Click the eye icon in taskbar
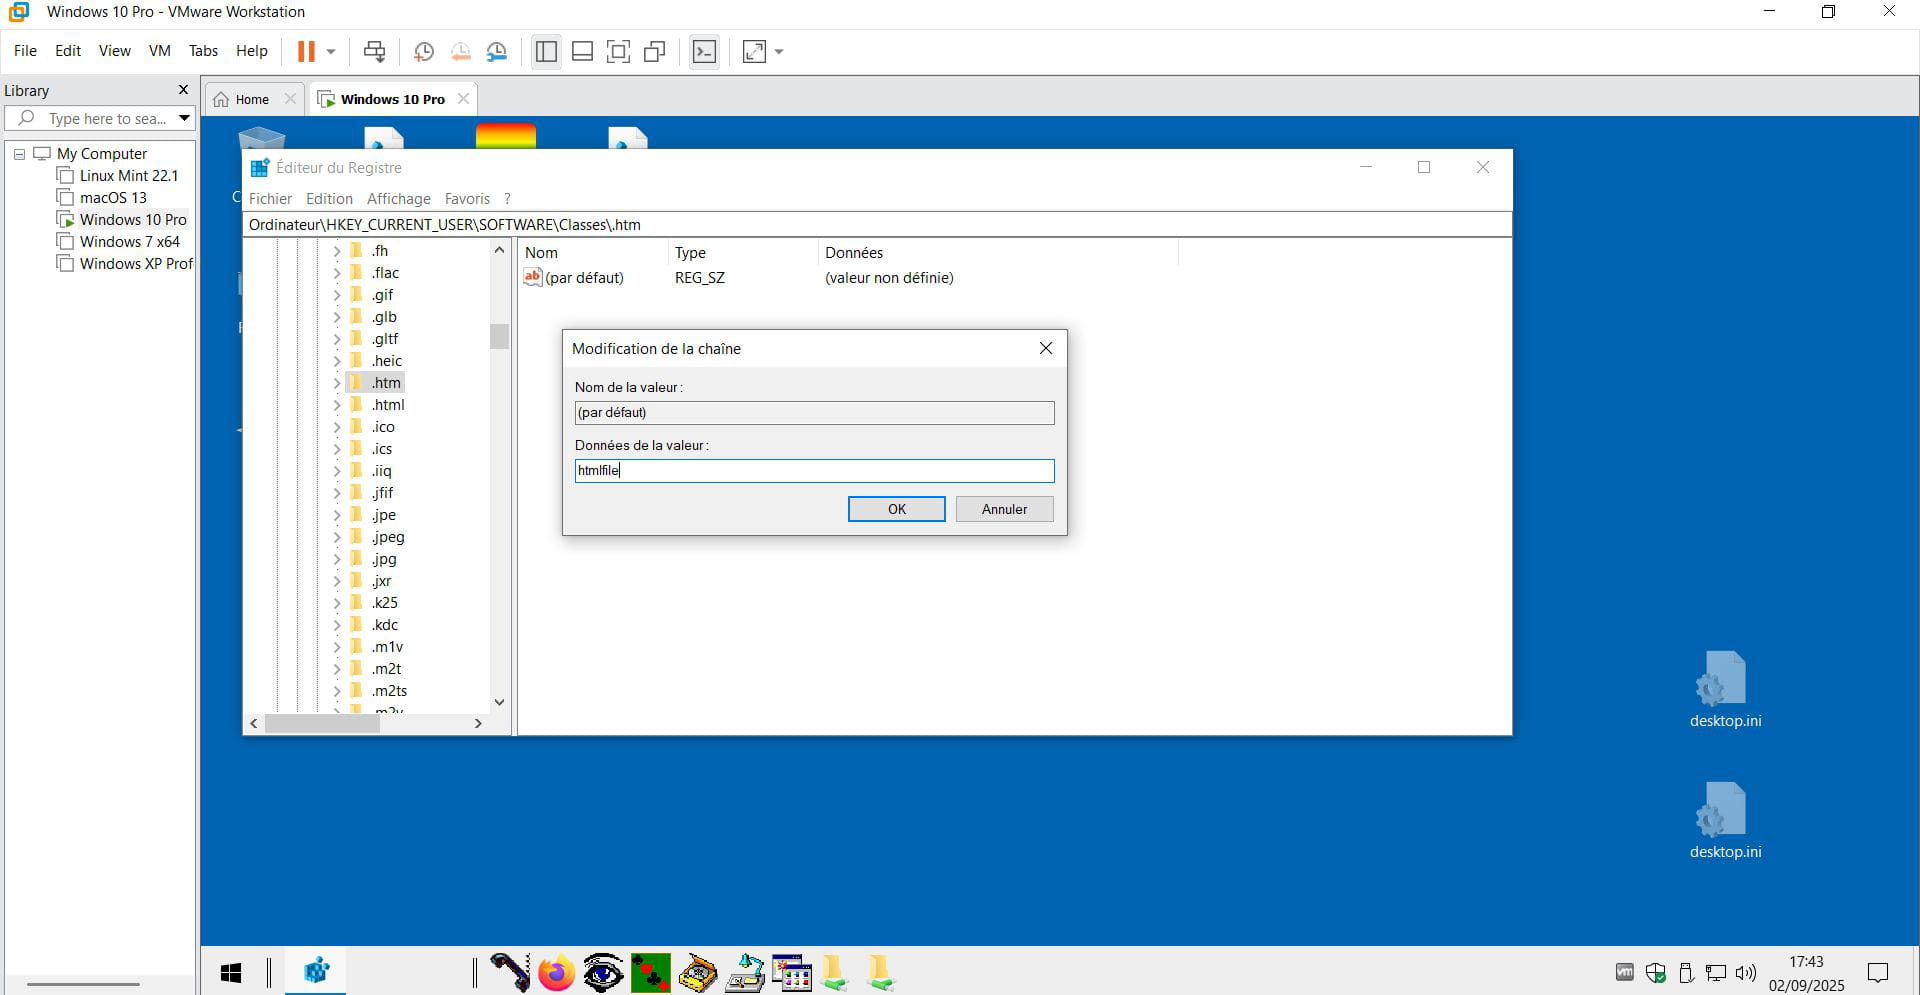This screenshot has height=995, width=1920. 603,972
